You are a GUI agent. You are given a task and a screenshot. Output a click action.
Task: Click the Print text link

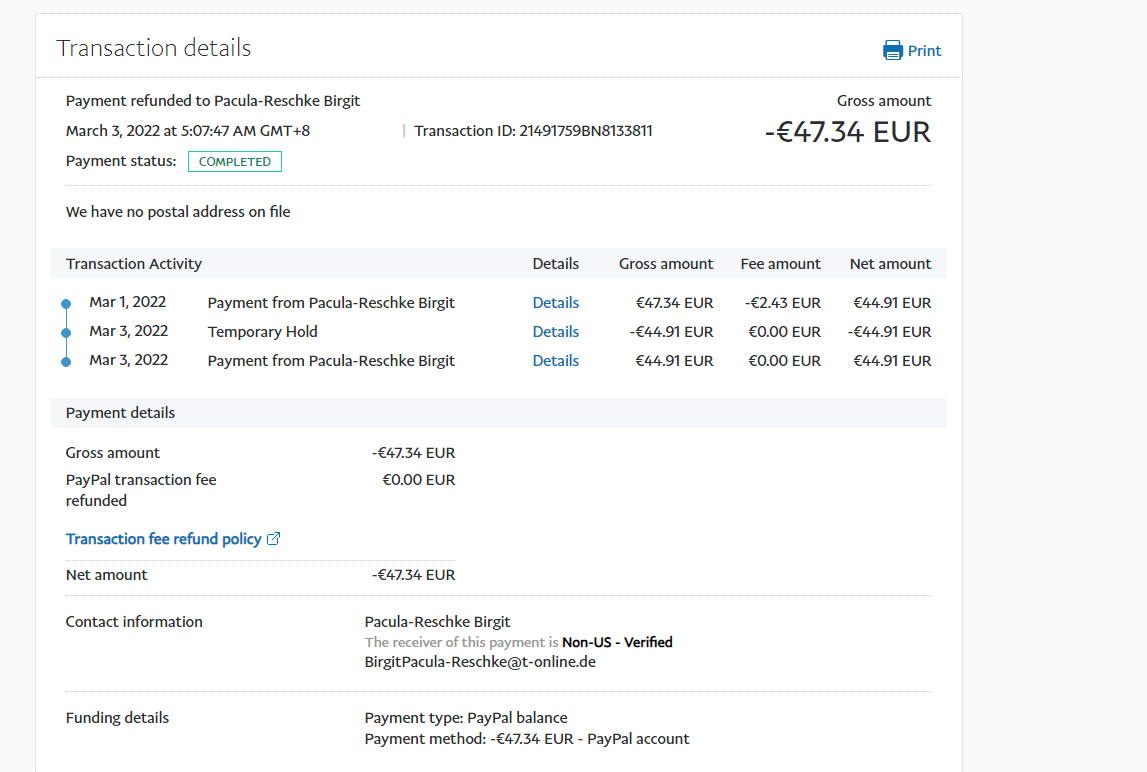point(924,51)
